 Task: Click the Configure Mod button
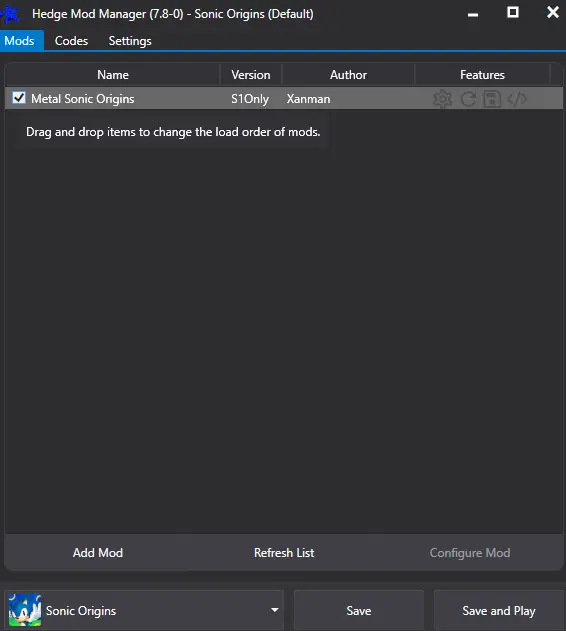[470, 553]
